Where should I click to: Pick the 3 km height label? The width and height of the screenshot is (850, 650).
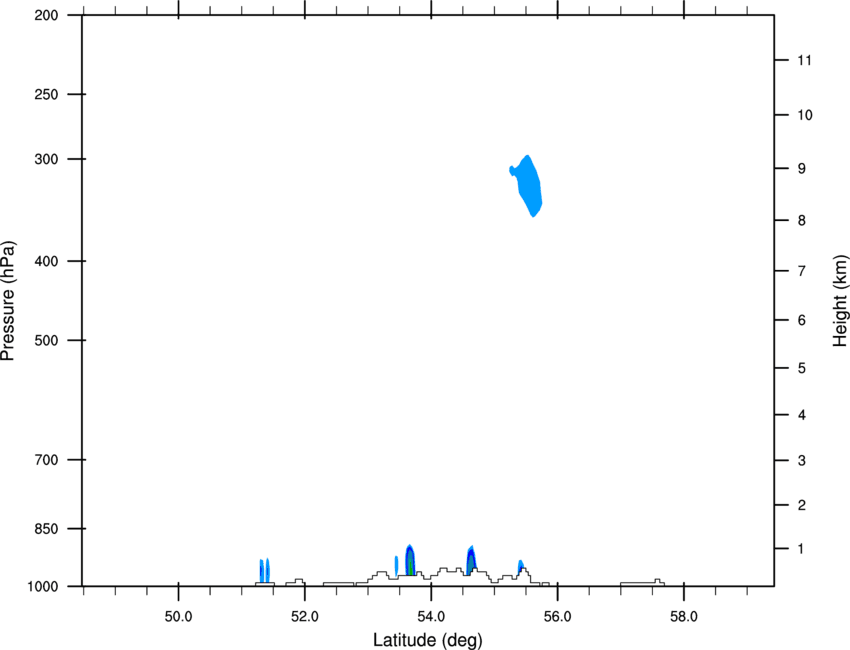(802, 461)
